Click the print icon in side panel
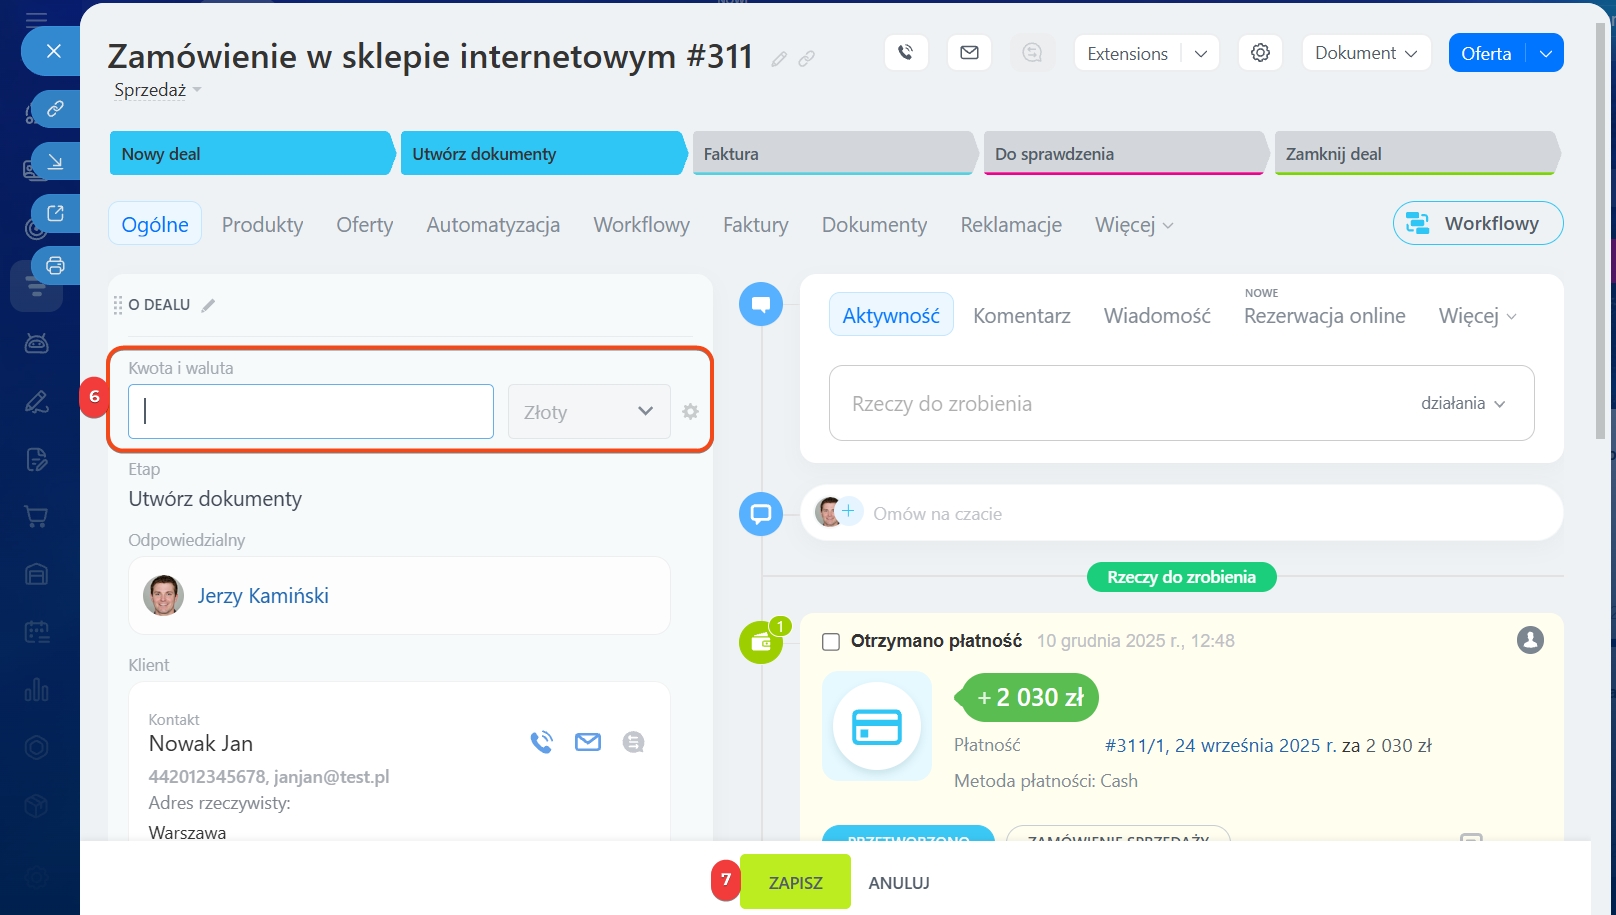1616x915 pixels. [55, 266]
